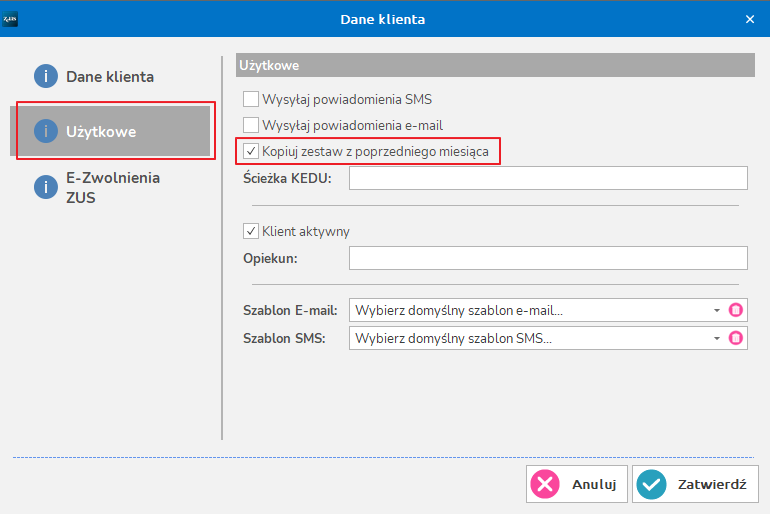Switch to the Dane klienta section
The height and width of the screenshot is (514, 770).
pos(112,76)
